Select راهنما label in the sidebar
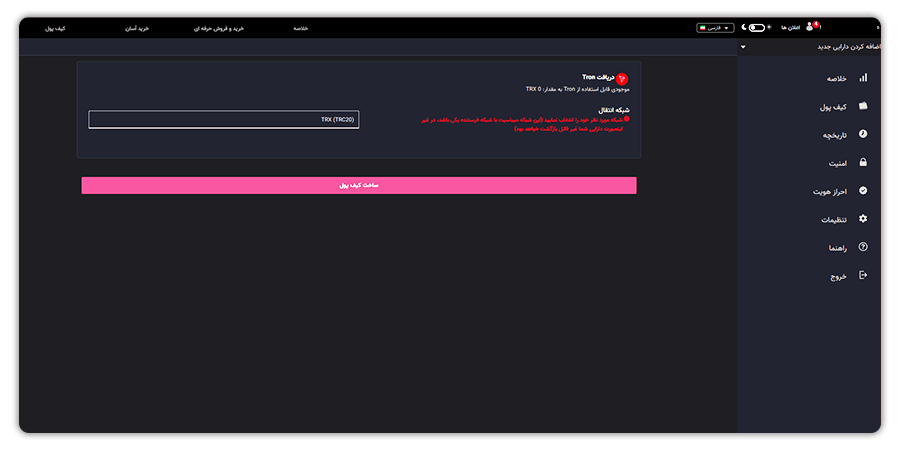 [837, 247]
